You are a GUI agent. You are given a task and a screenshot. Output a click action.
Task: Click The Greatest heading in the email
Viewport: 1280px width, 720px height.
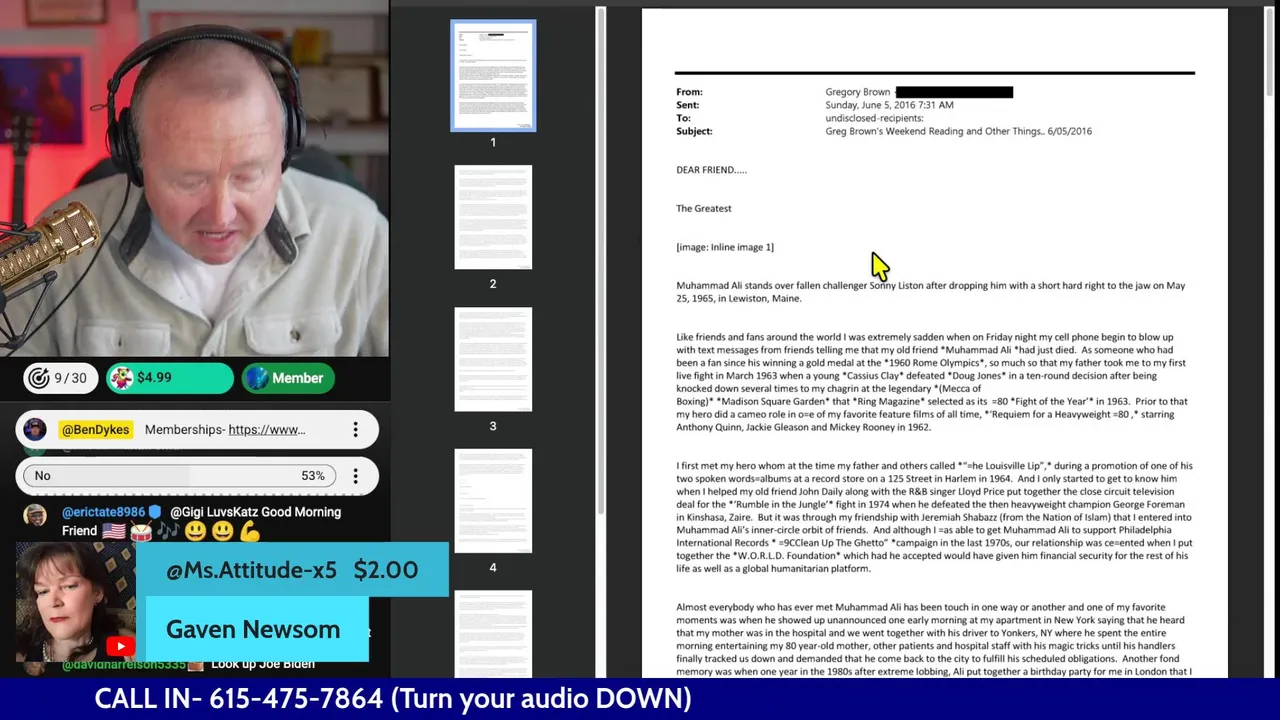click(x=704, y=208)
